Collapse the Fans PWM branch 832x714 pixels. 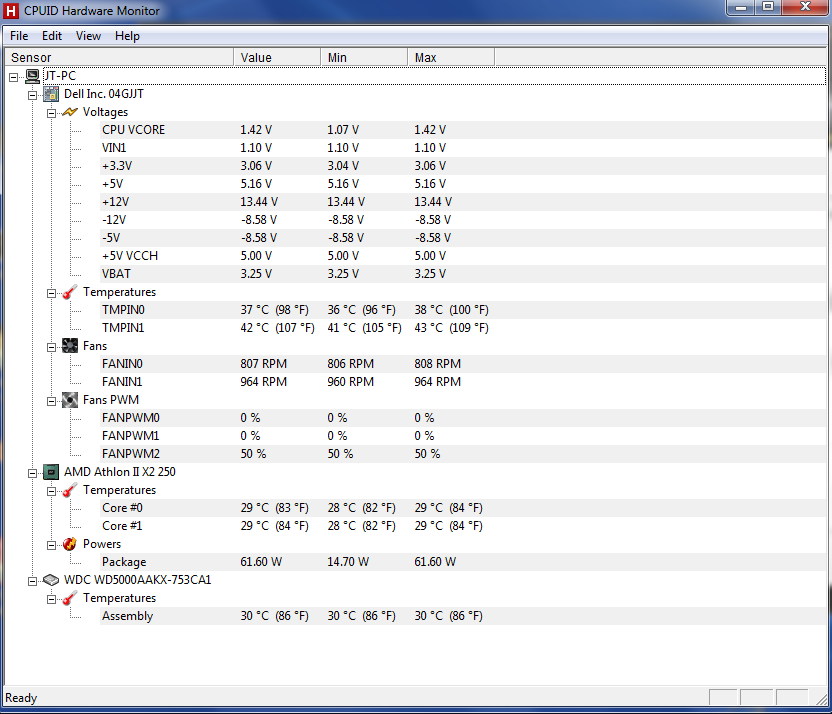coord(51,400)
